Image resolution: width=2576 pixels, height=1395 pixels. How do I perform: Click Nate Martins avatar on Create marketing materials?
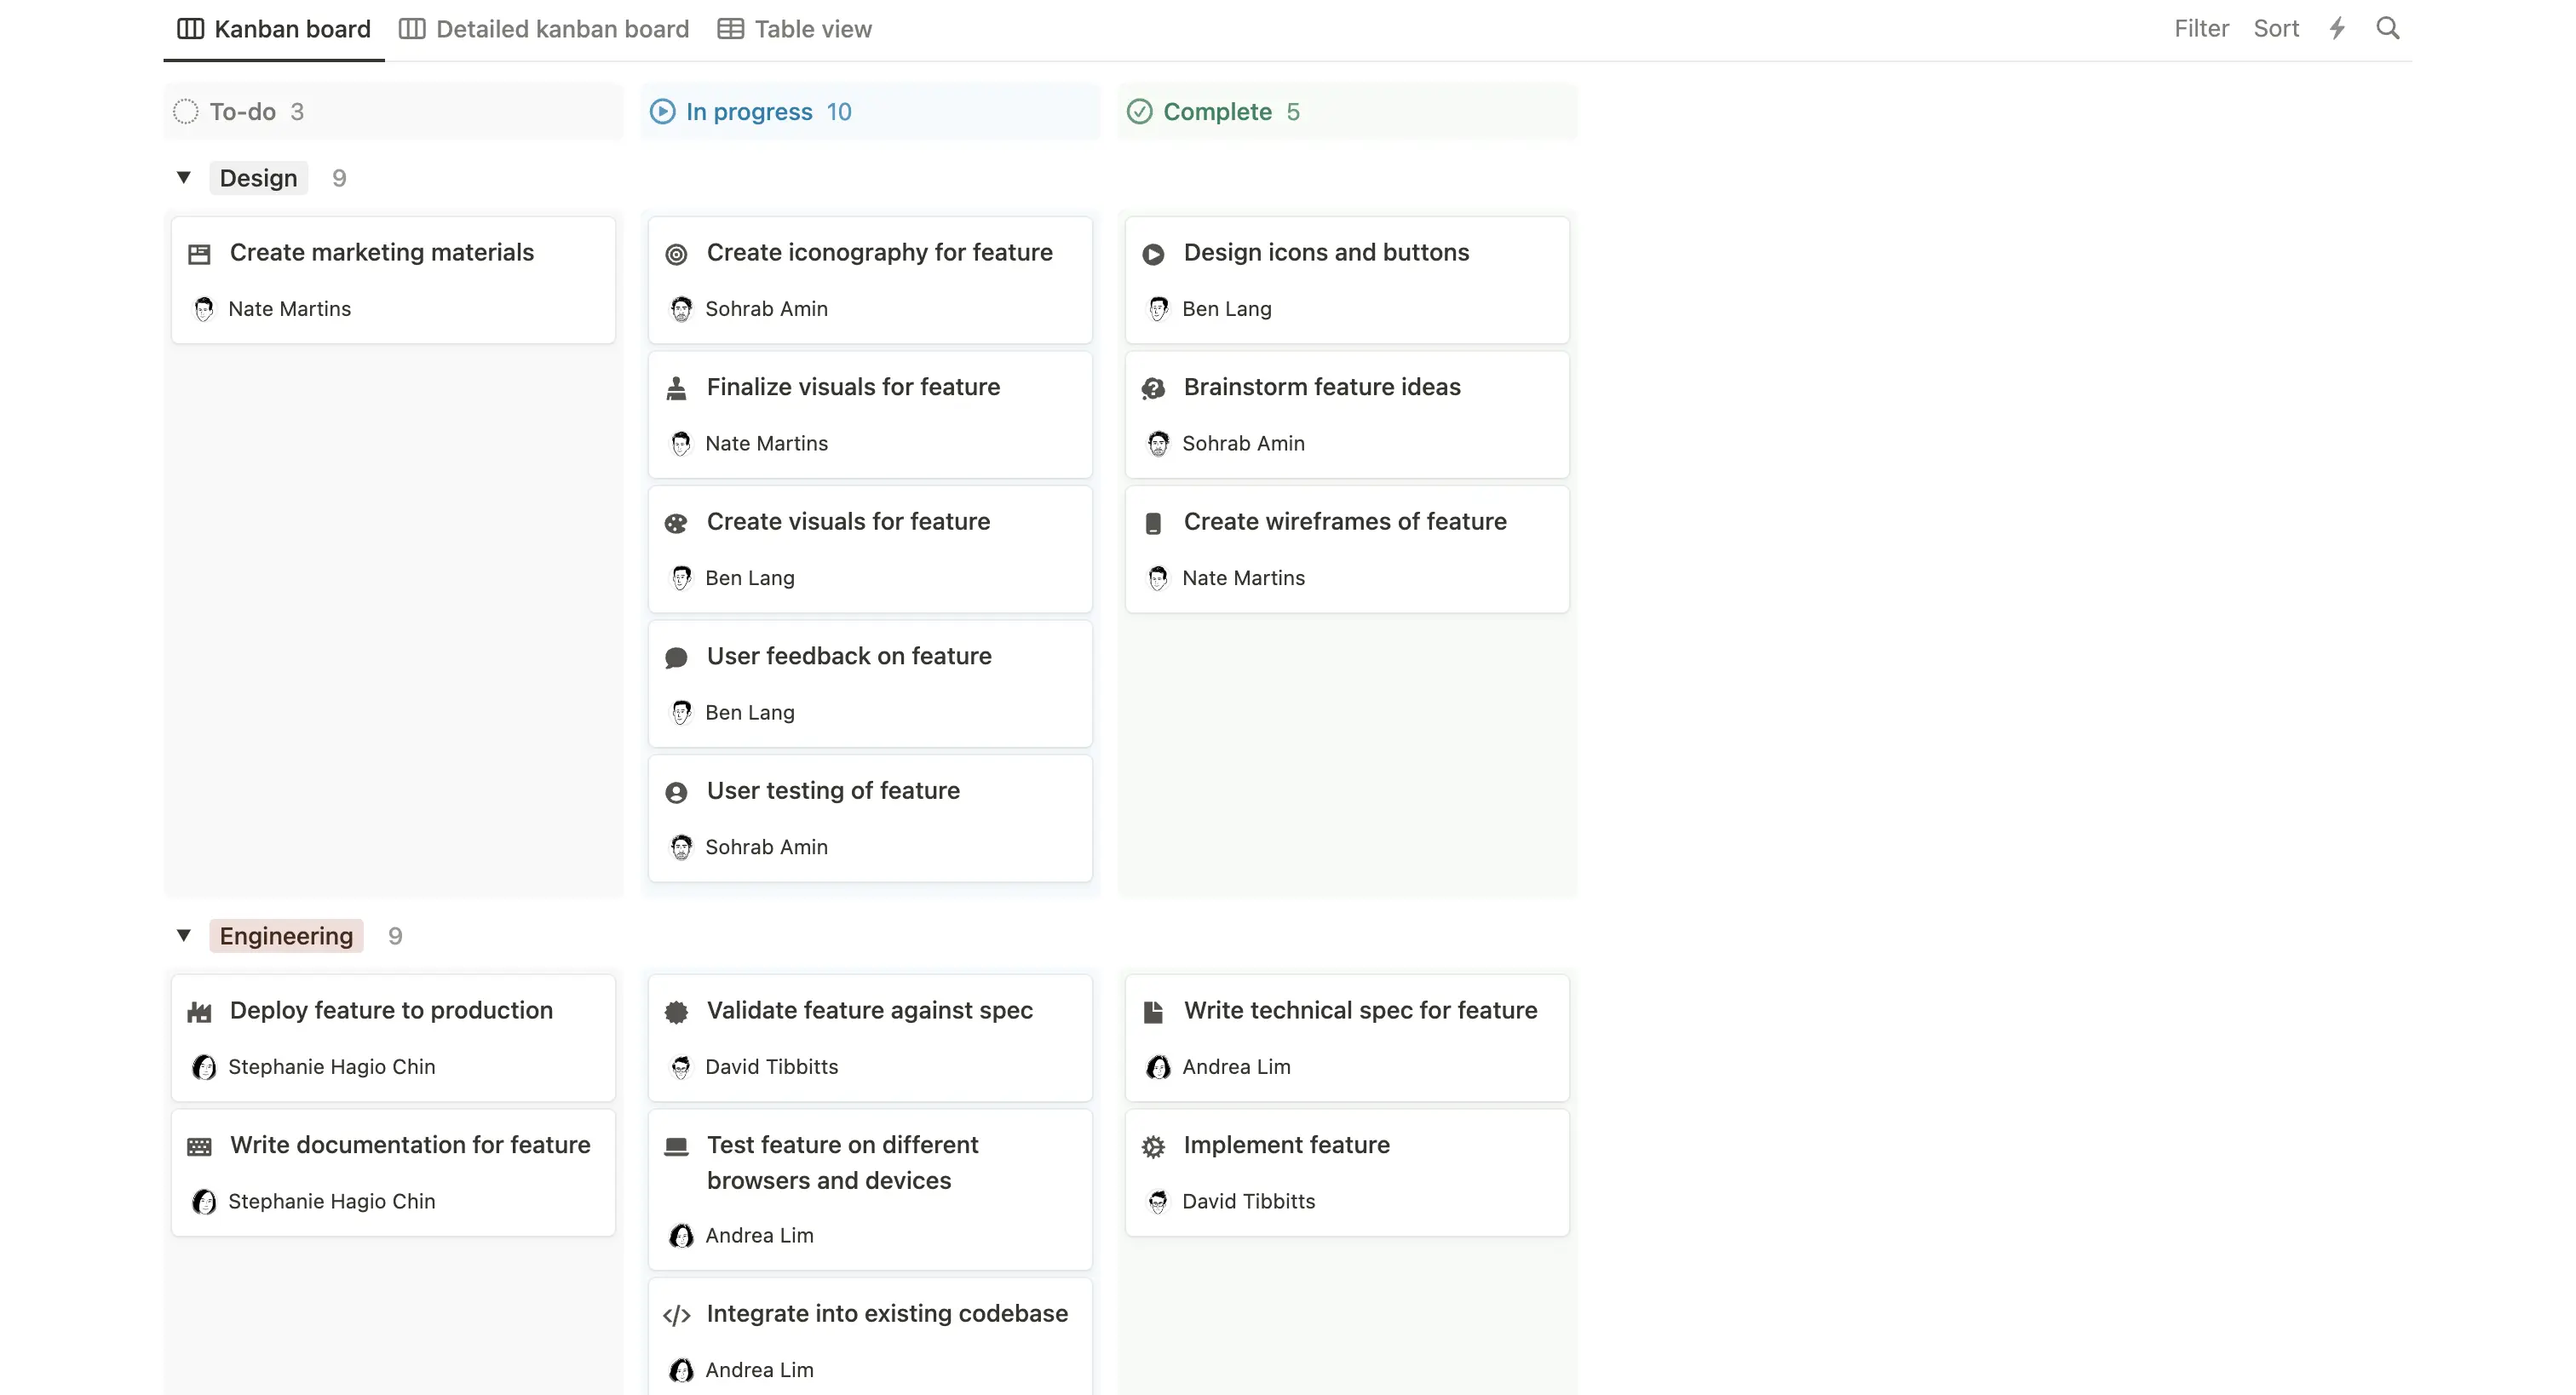click(204, 309)
